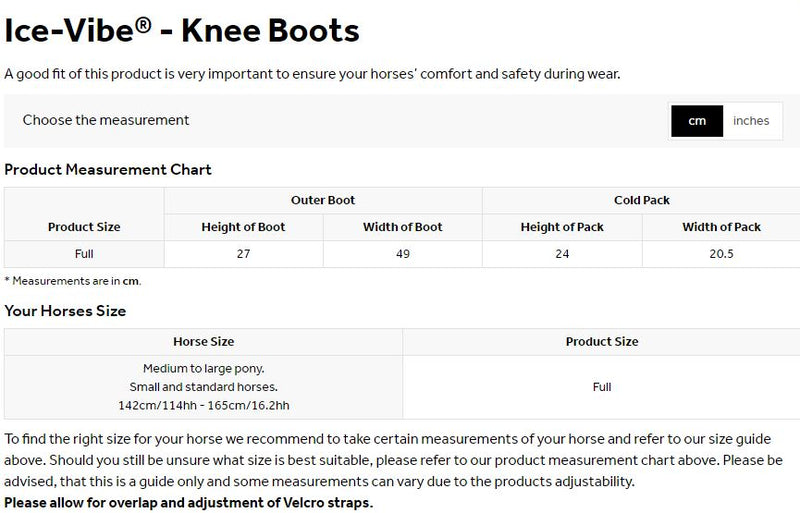Click the Full value in horse size table

coord(602,386)
